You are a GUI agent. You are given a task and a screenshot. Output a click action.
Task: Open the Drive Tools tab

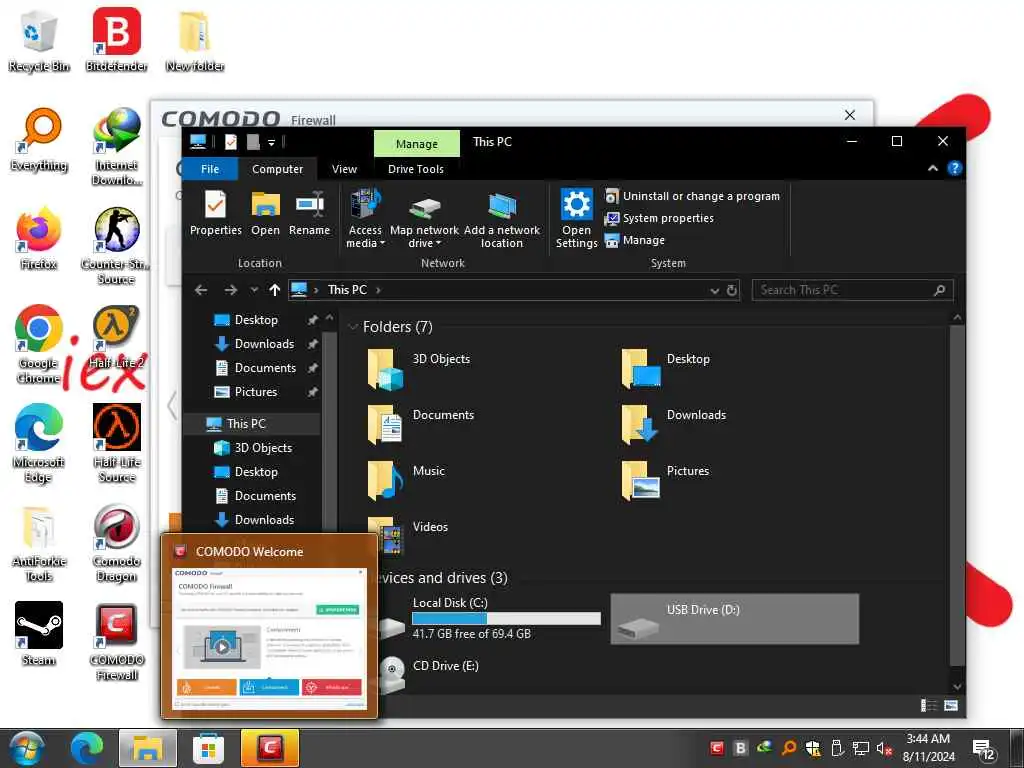pyautogui.click(x=416, y=168)
